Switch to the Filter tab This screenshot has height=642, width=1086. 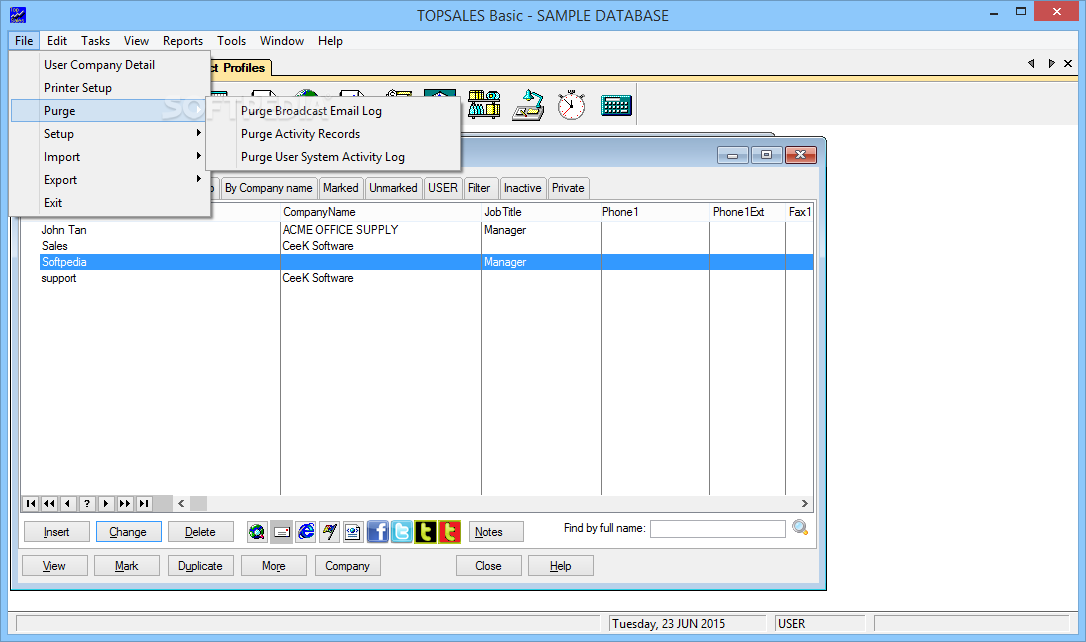(479, 188)
